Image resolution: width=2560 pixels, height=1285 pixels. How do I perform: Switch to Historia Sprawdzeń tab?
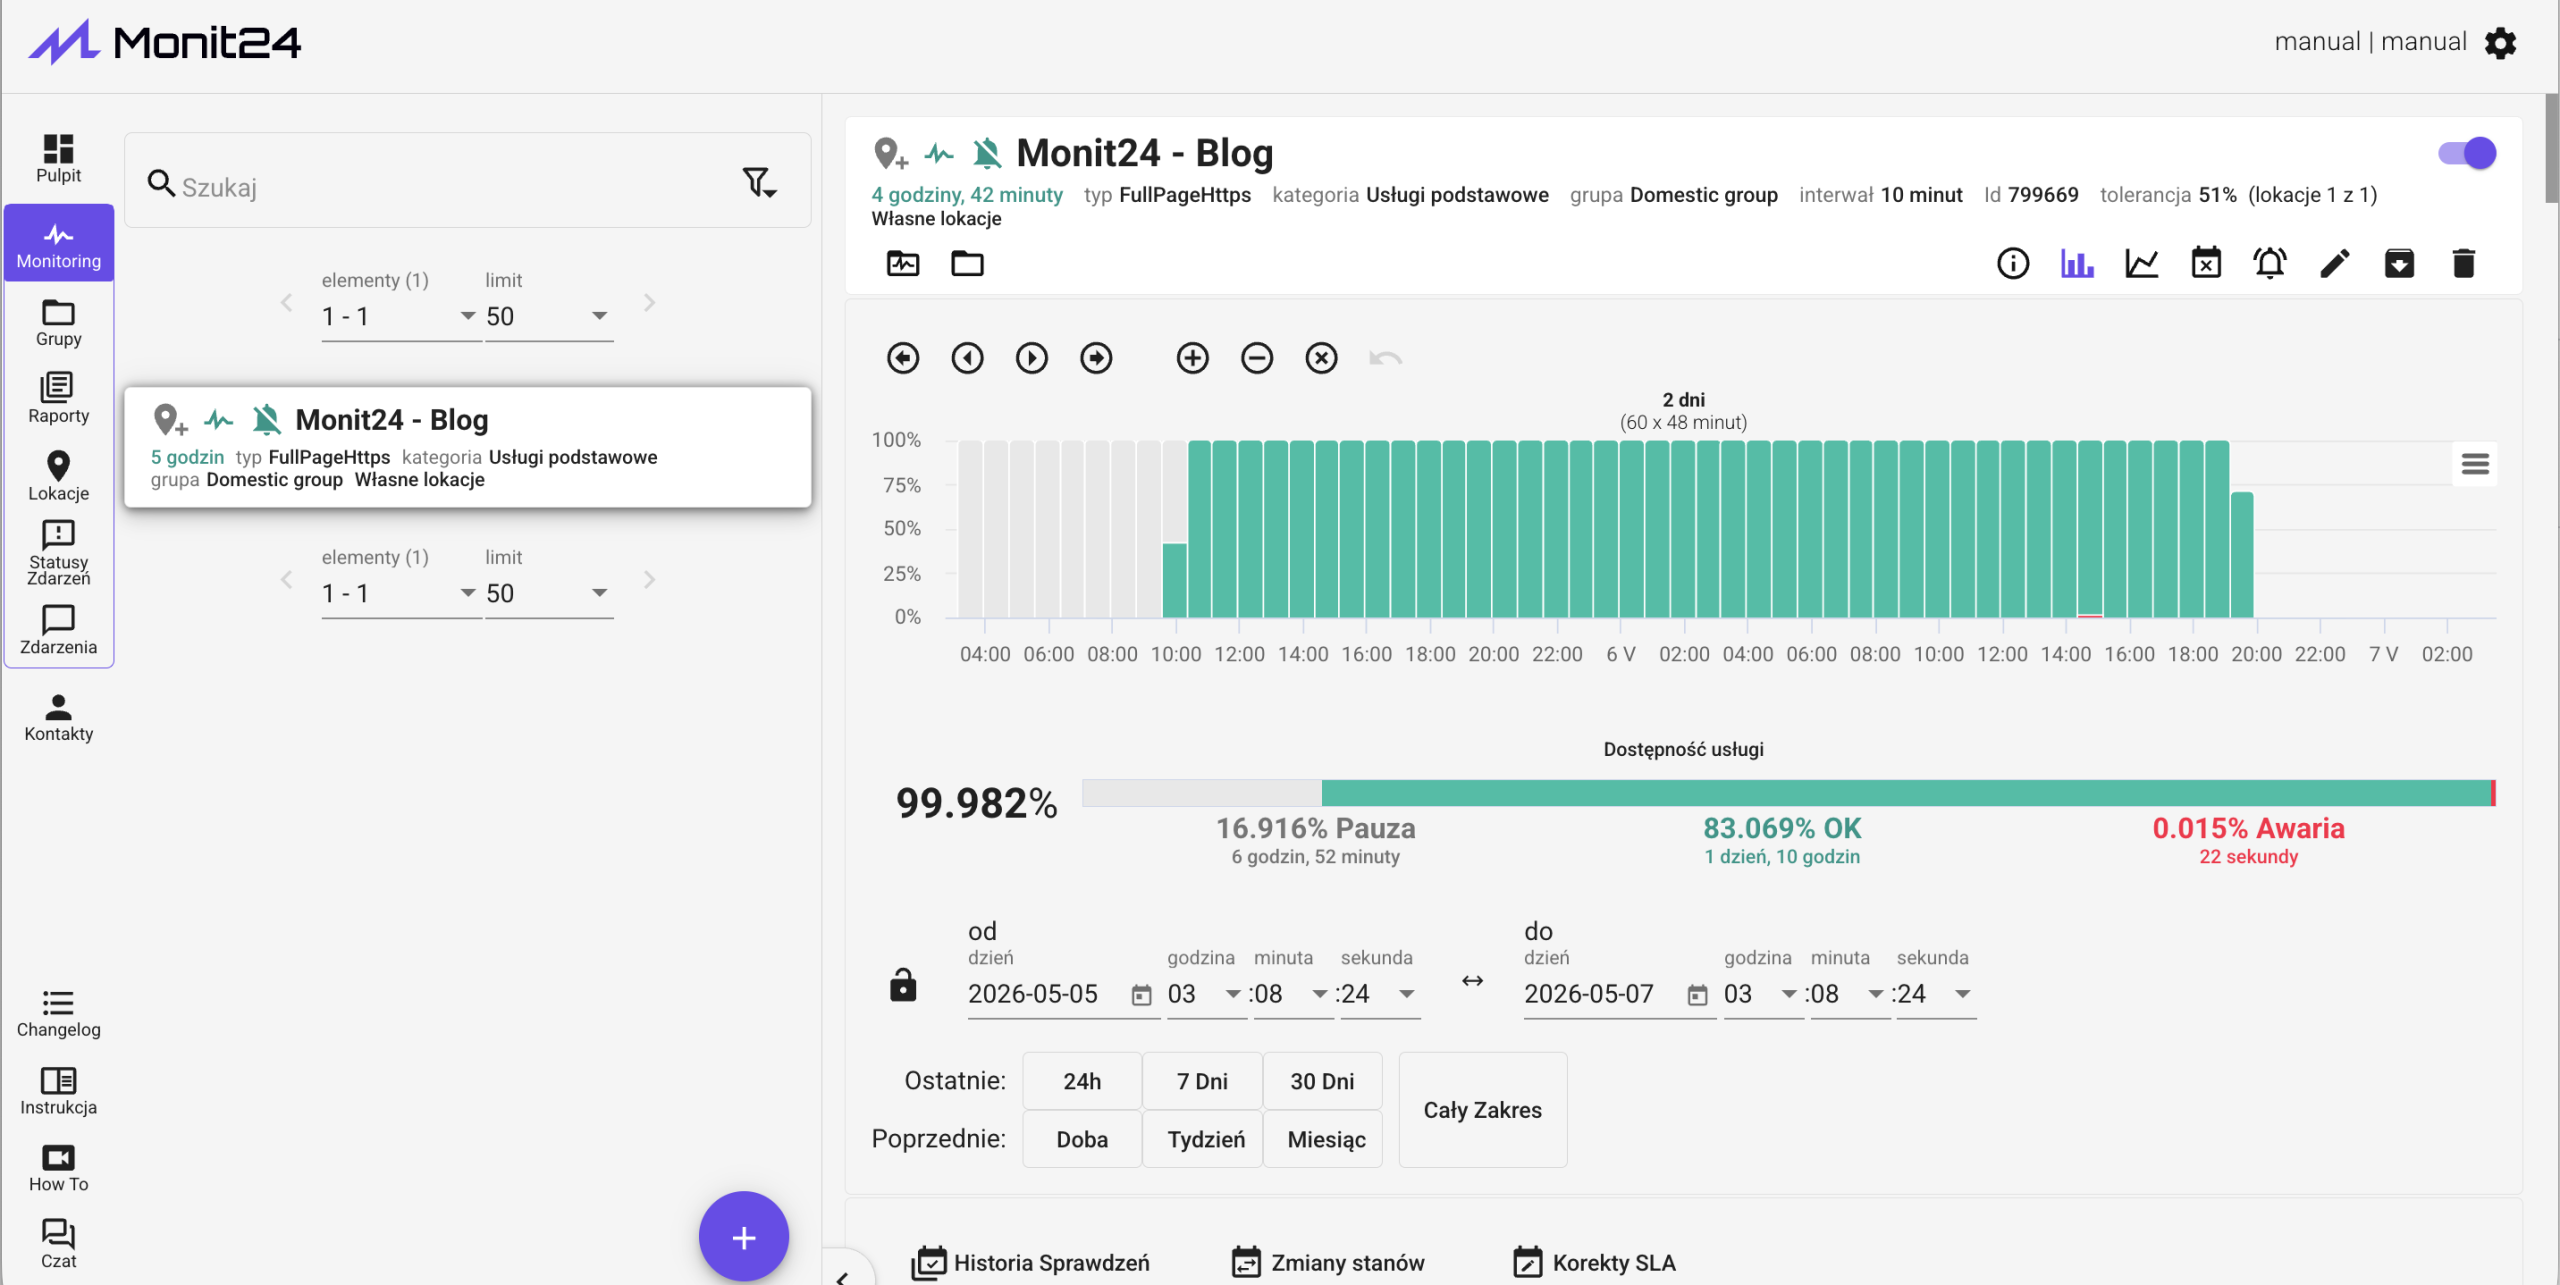pyautogui.click(x=1031, y=1263)
